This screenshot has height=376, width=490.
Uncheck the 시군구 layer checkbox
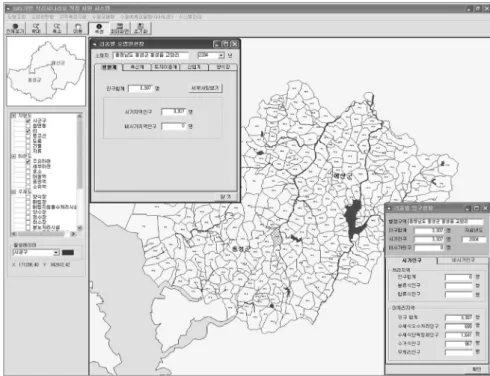(28, 120)
